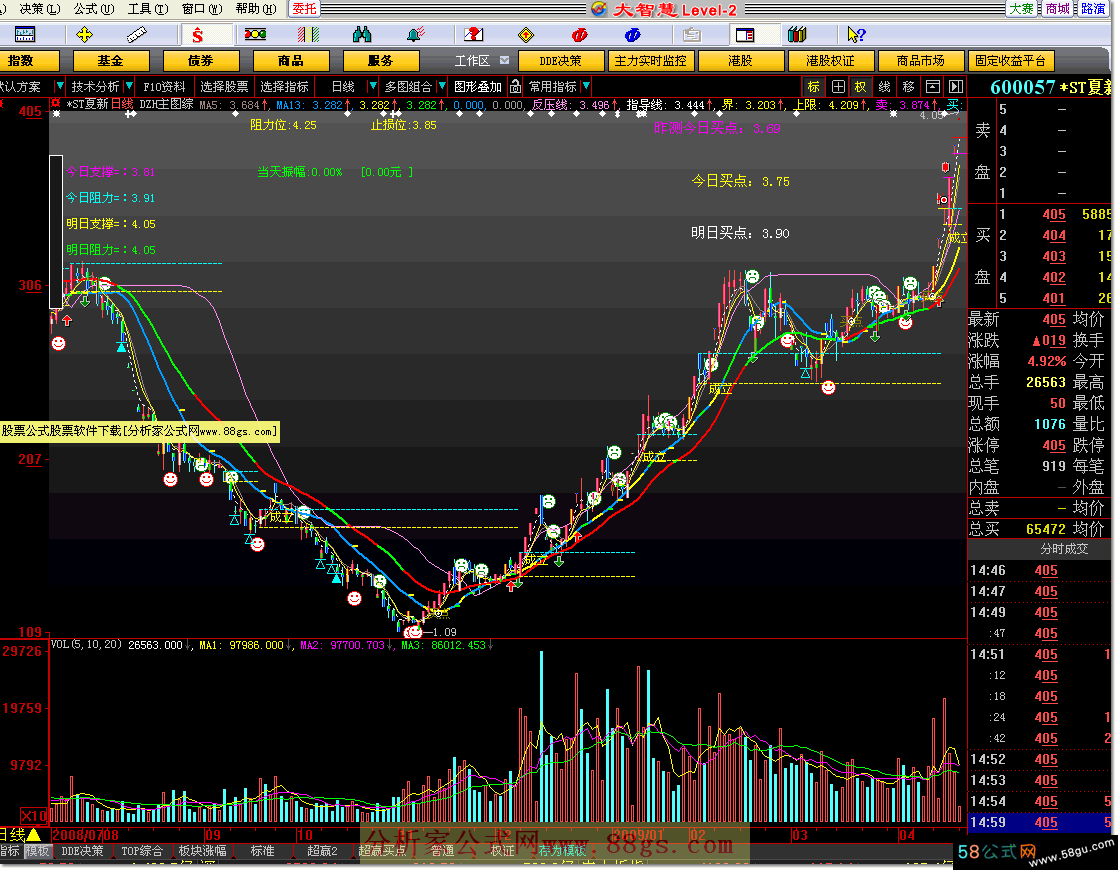
Task: Click the 图形叠加 overlay option
Action: point(478,86)
